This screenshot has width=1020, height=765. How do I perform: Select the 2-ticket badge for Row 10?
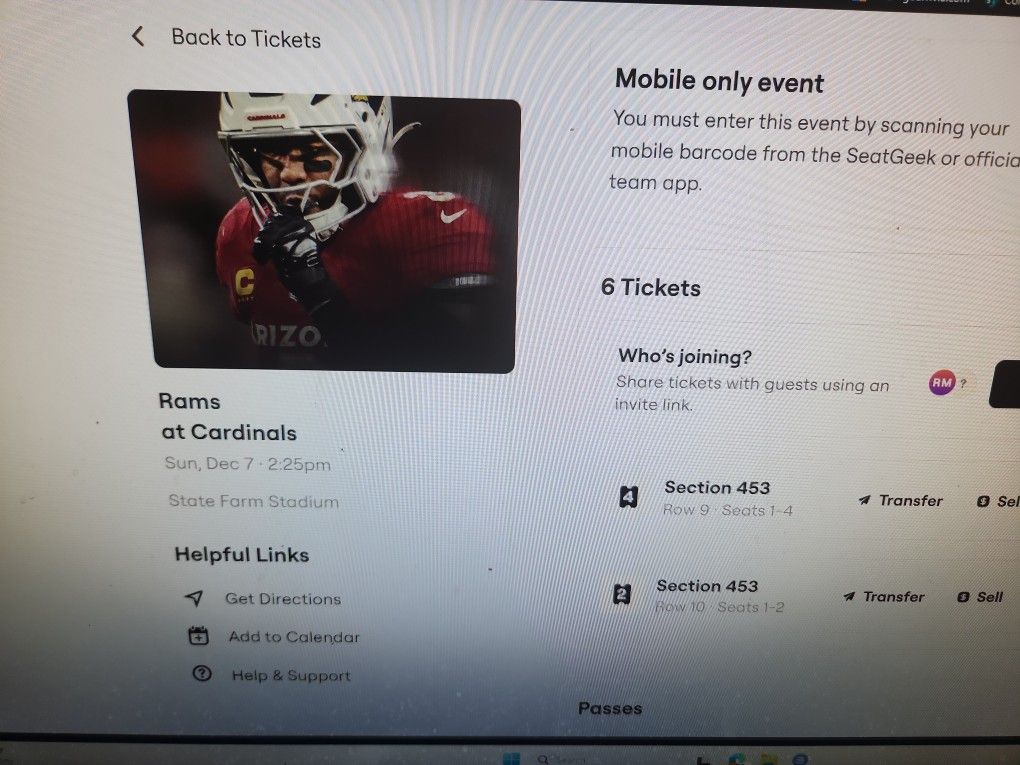click(x=624, y=594)
